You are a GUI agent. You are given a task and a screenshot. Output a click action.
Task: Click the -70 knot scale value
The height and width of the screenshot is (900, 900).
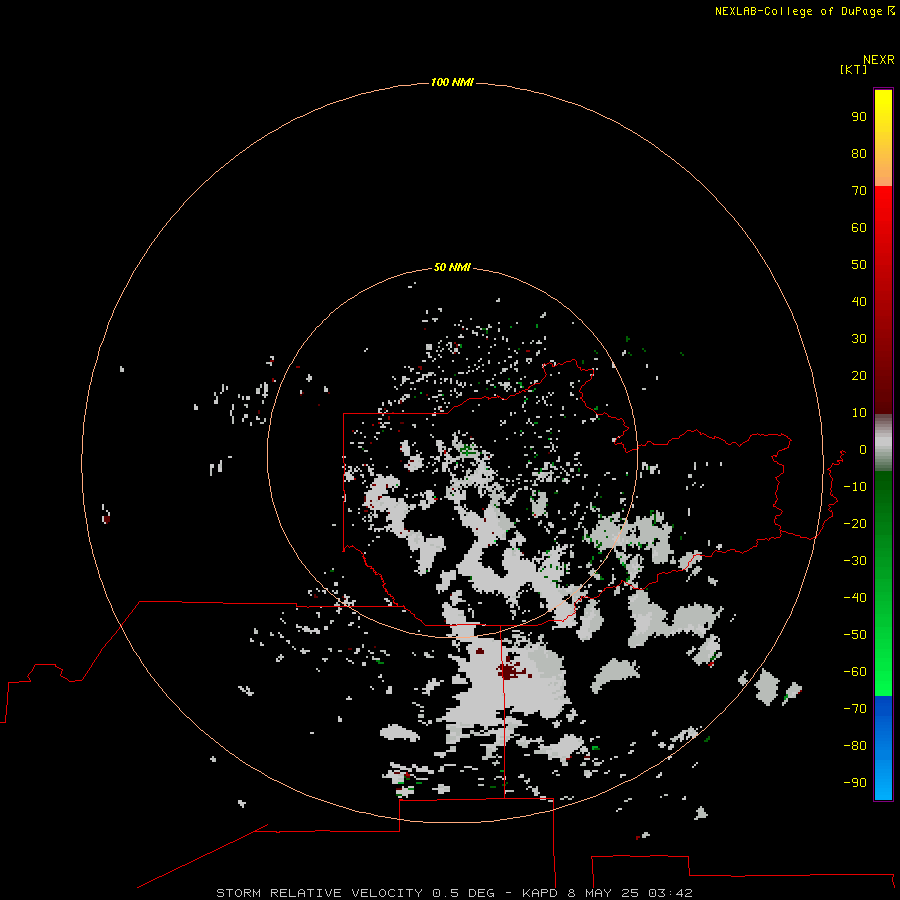click(x=855, y=708)
